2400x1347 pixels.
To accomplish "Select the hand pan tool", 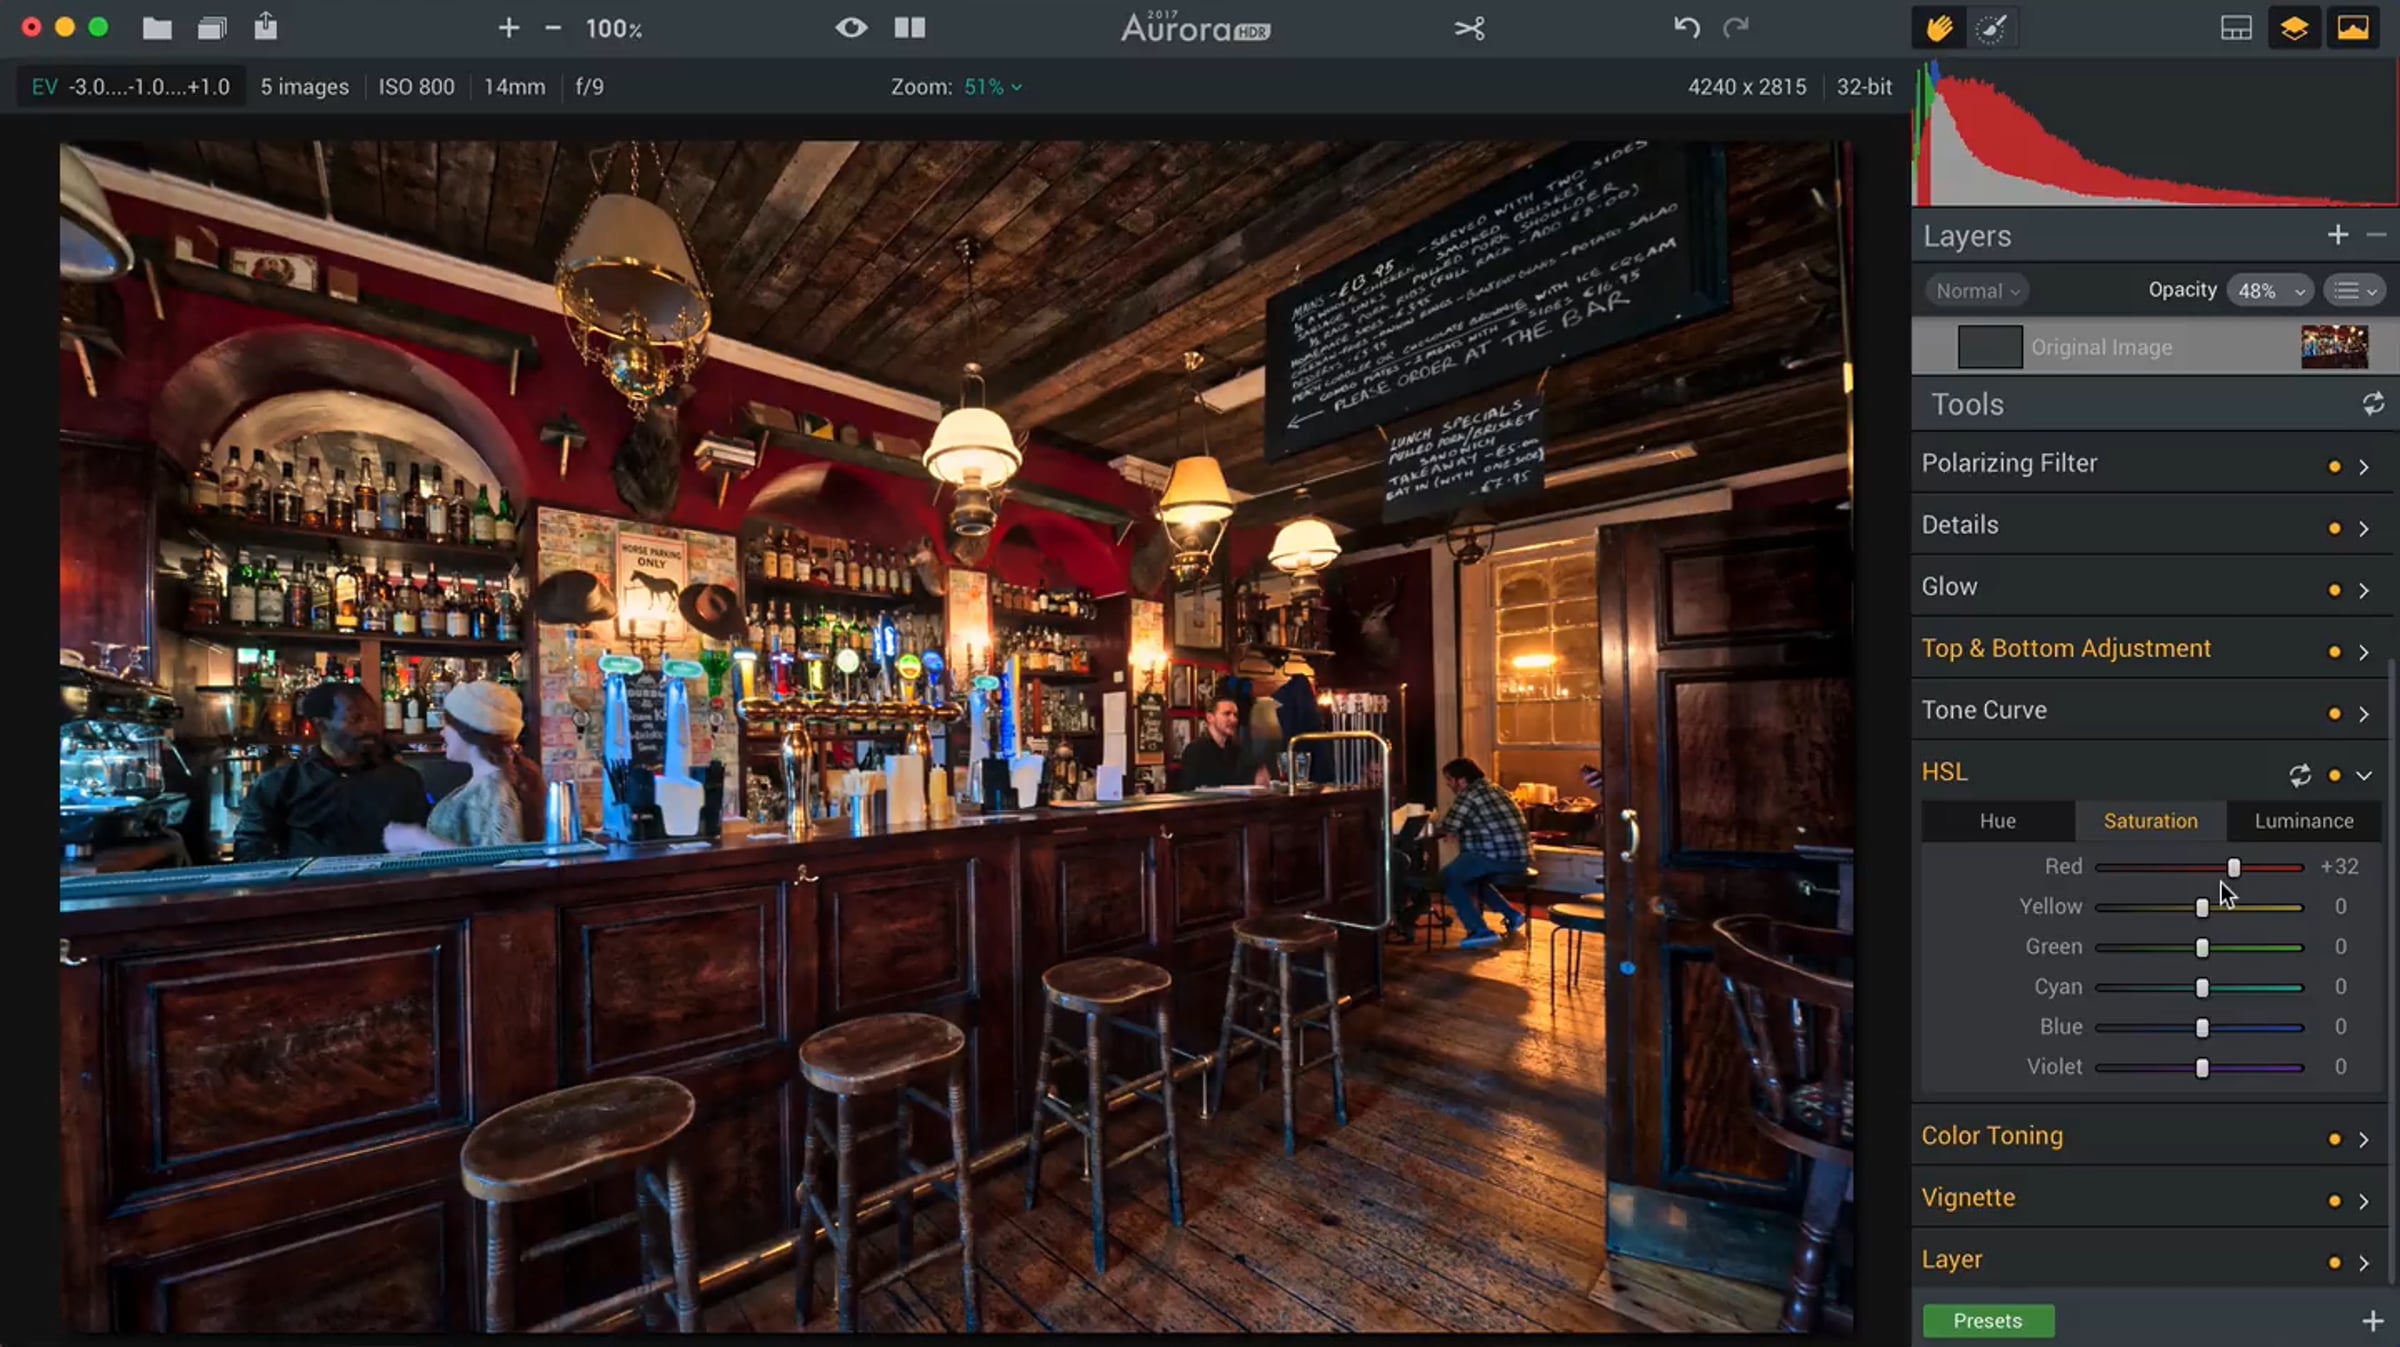I will click(1939, 28).
